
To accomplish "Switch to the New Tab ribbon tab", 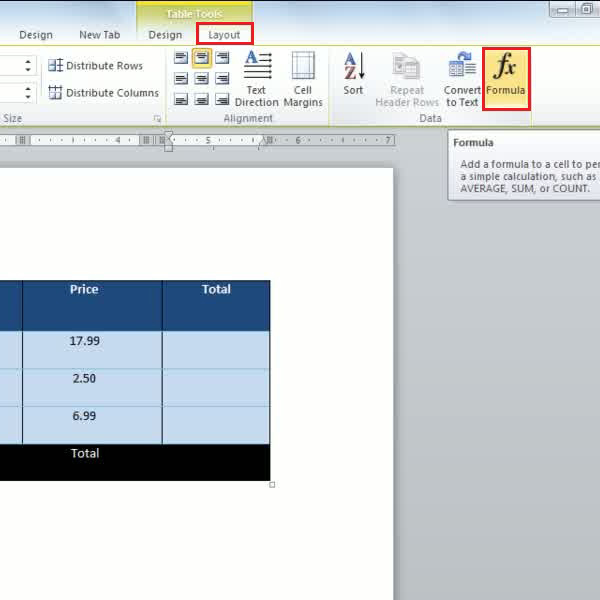I will (x=99, y=35).
